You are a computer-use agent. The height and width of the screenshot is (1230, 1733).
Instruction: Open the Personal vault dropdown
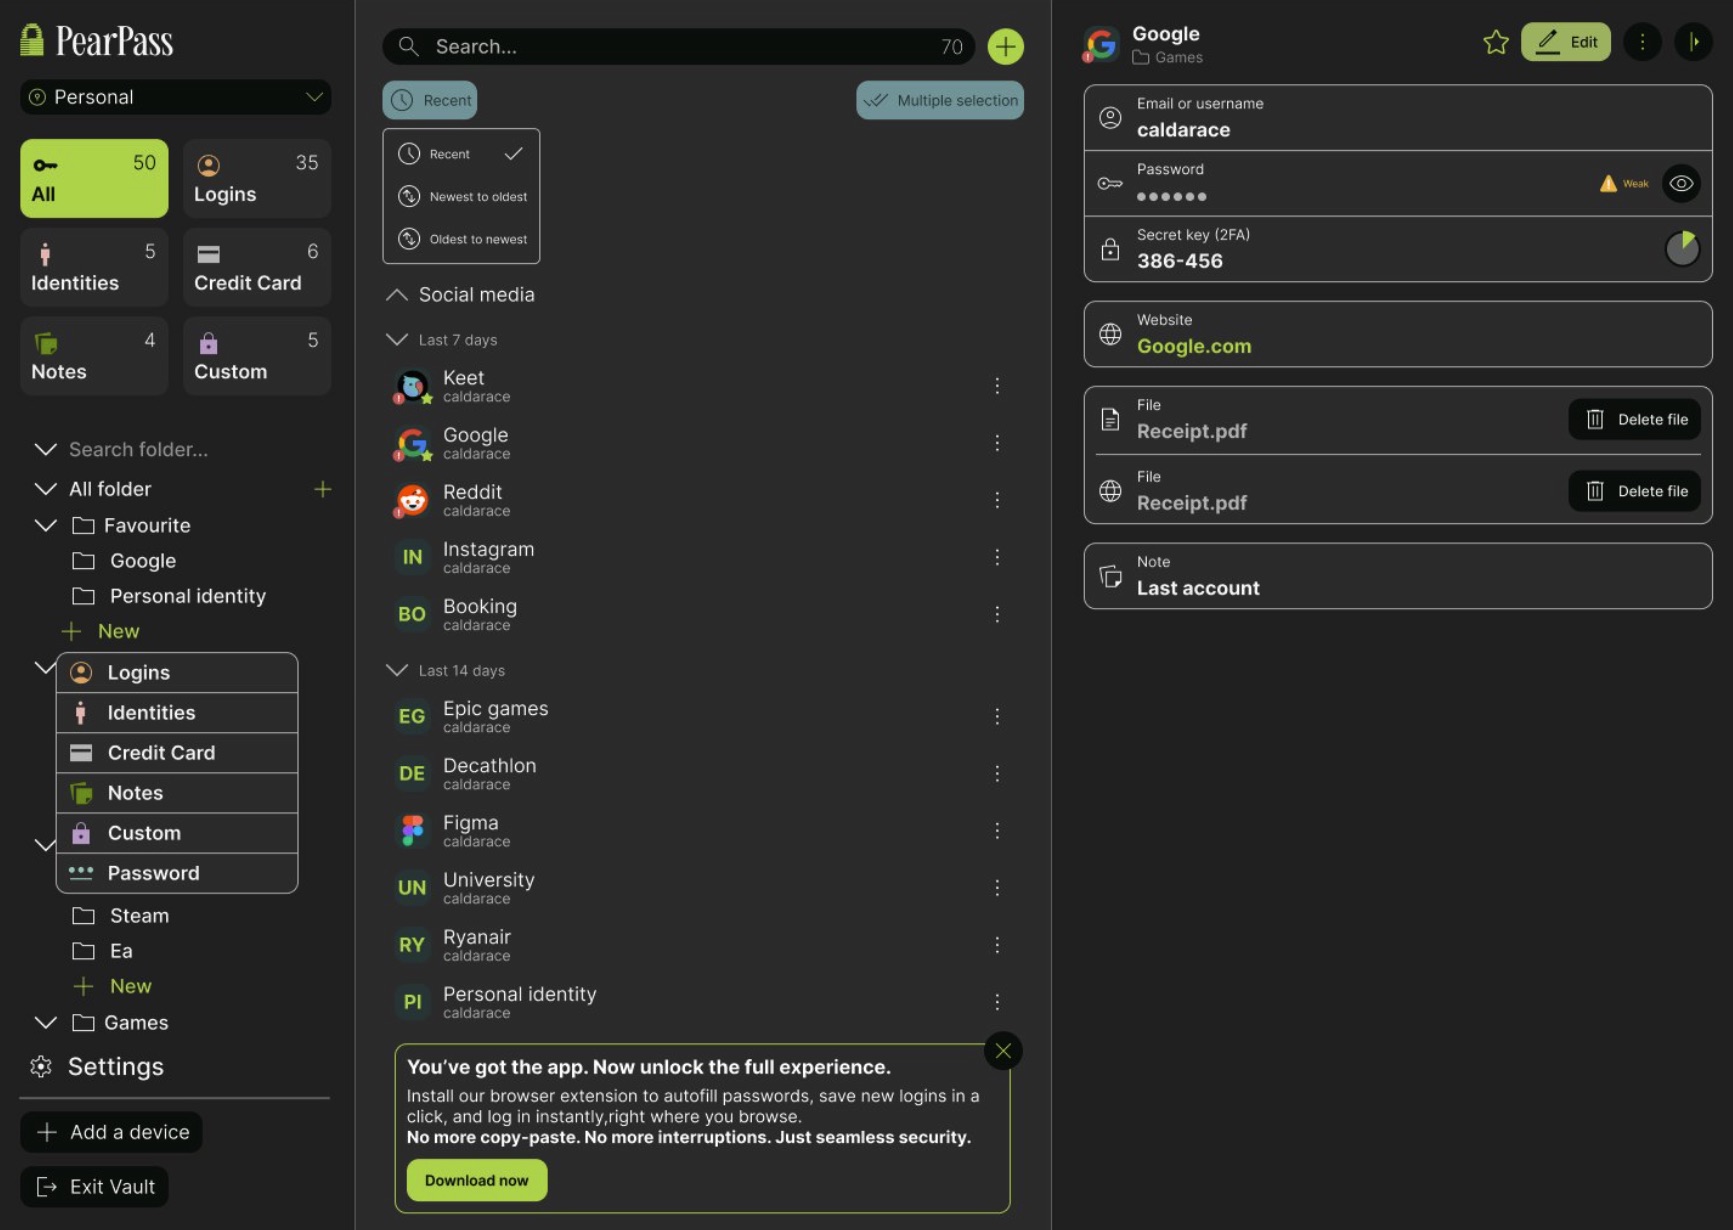(x=175, y=97)
